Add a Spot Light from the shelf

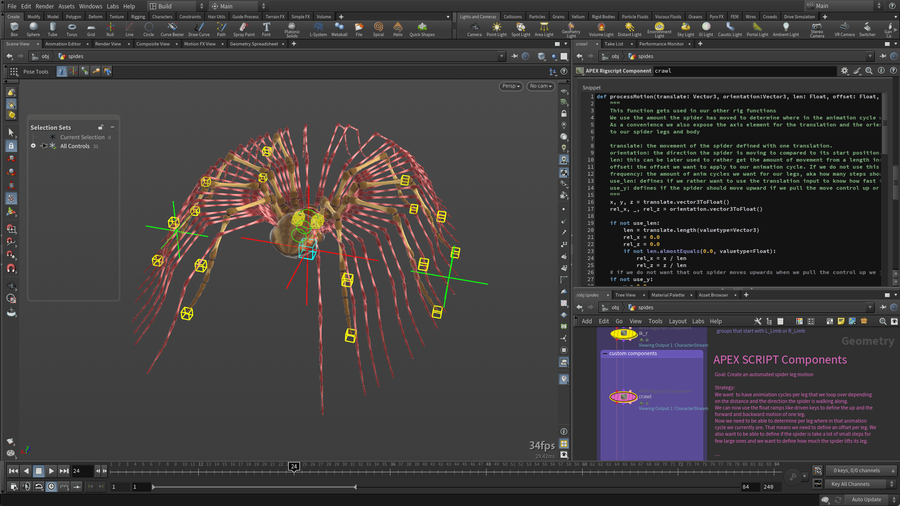(521, 29)
